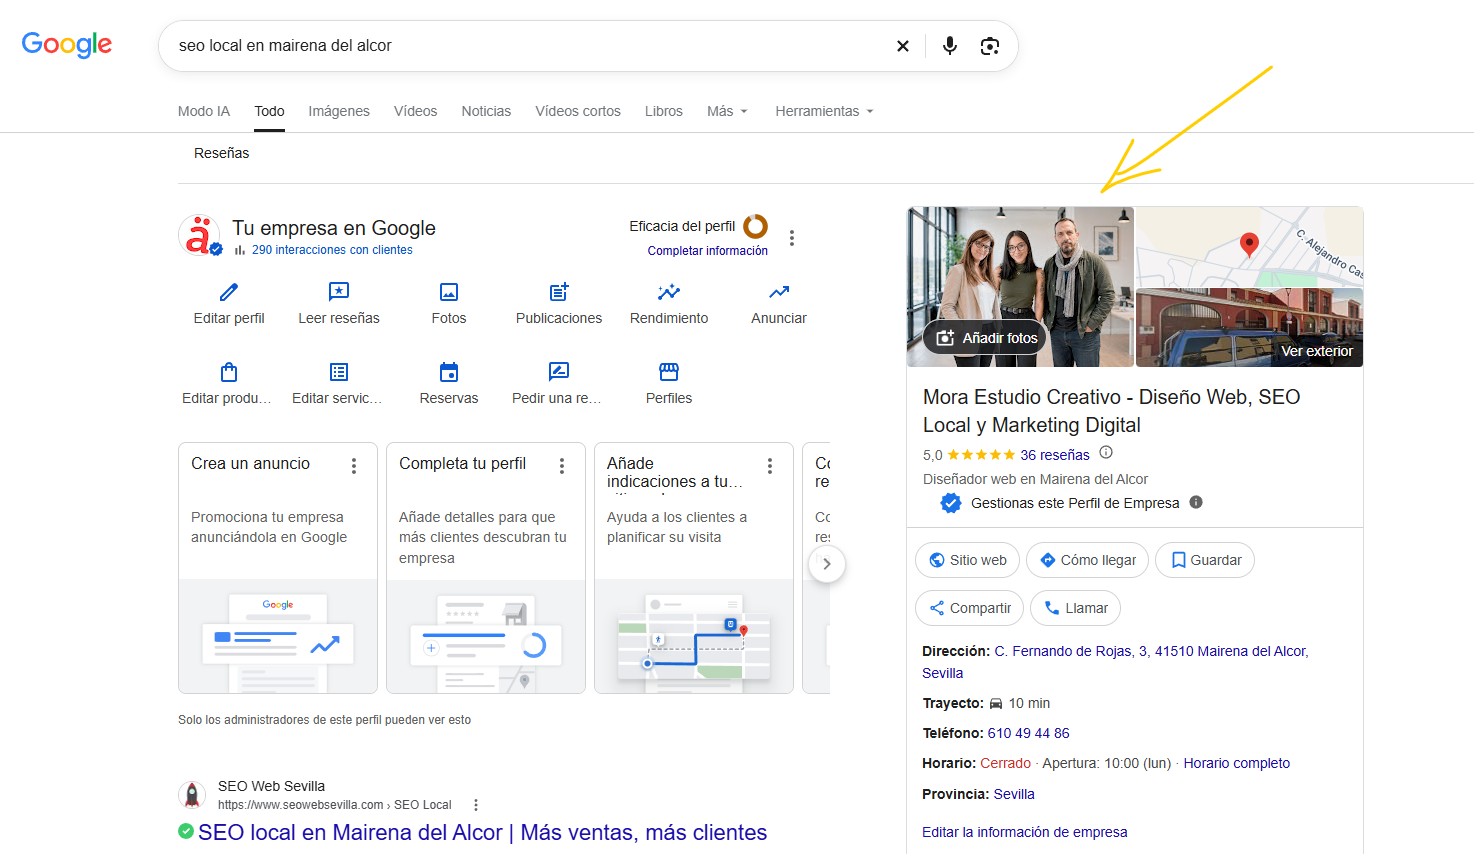Viewport: 1474px width, 854px height.
Task: Open the Libros tab
Action: (x=664, y=111)
